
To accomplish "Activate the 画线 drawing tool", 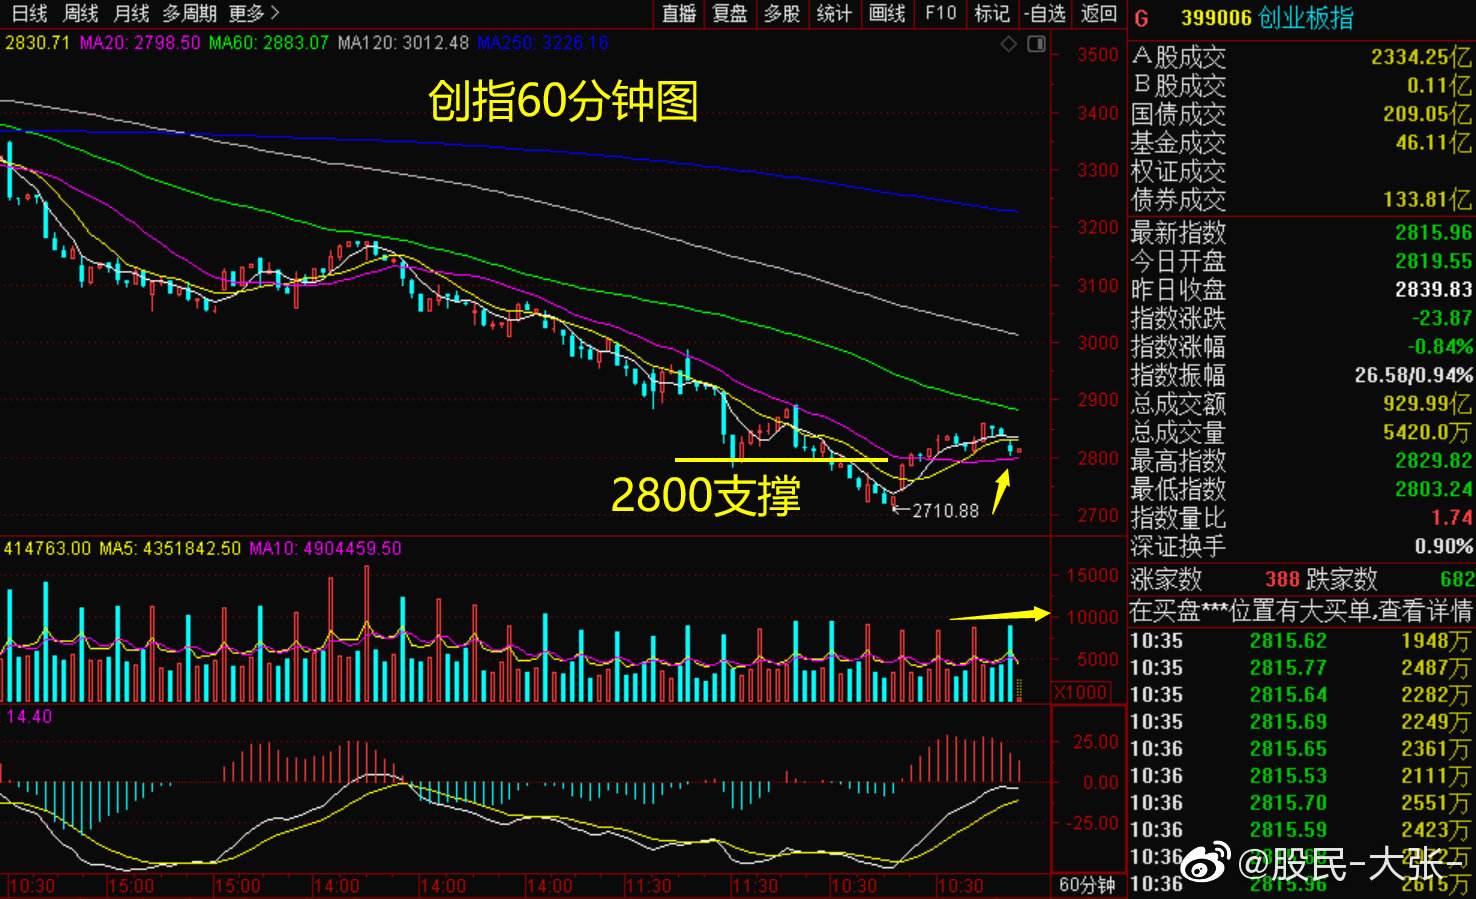I will [886, 13].
